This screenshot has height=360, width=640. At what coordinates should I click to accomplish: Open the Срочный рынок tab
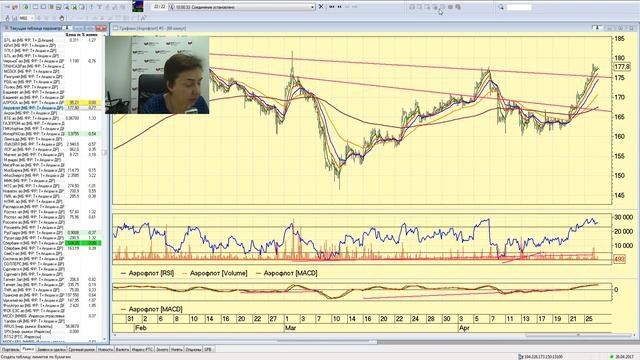[x=82, y=349]
